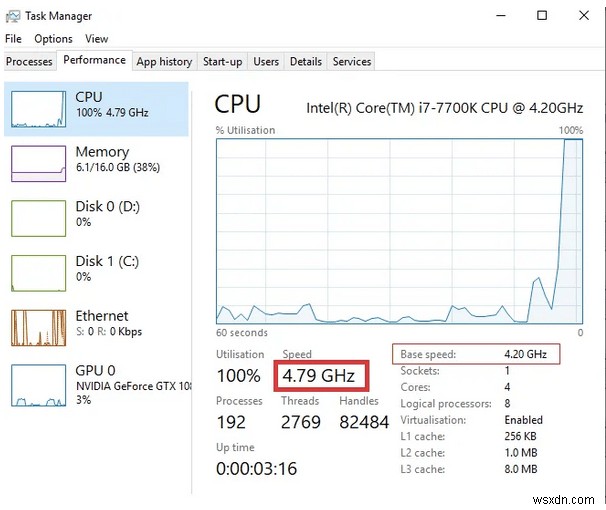Click the Disk 0 (D:) graph icon
This screenshot has height=510, width=606.
[x=38, y=217]
